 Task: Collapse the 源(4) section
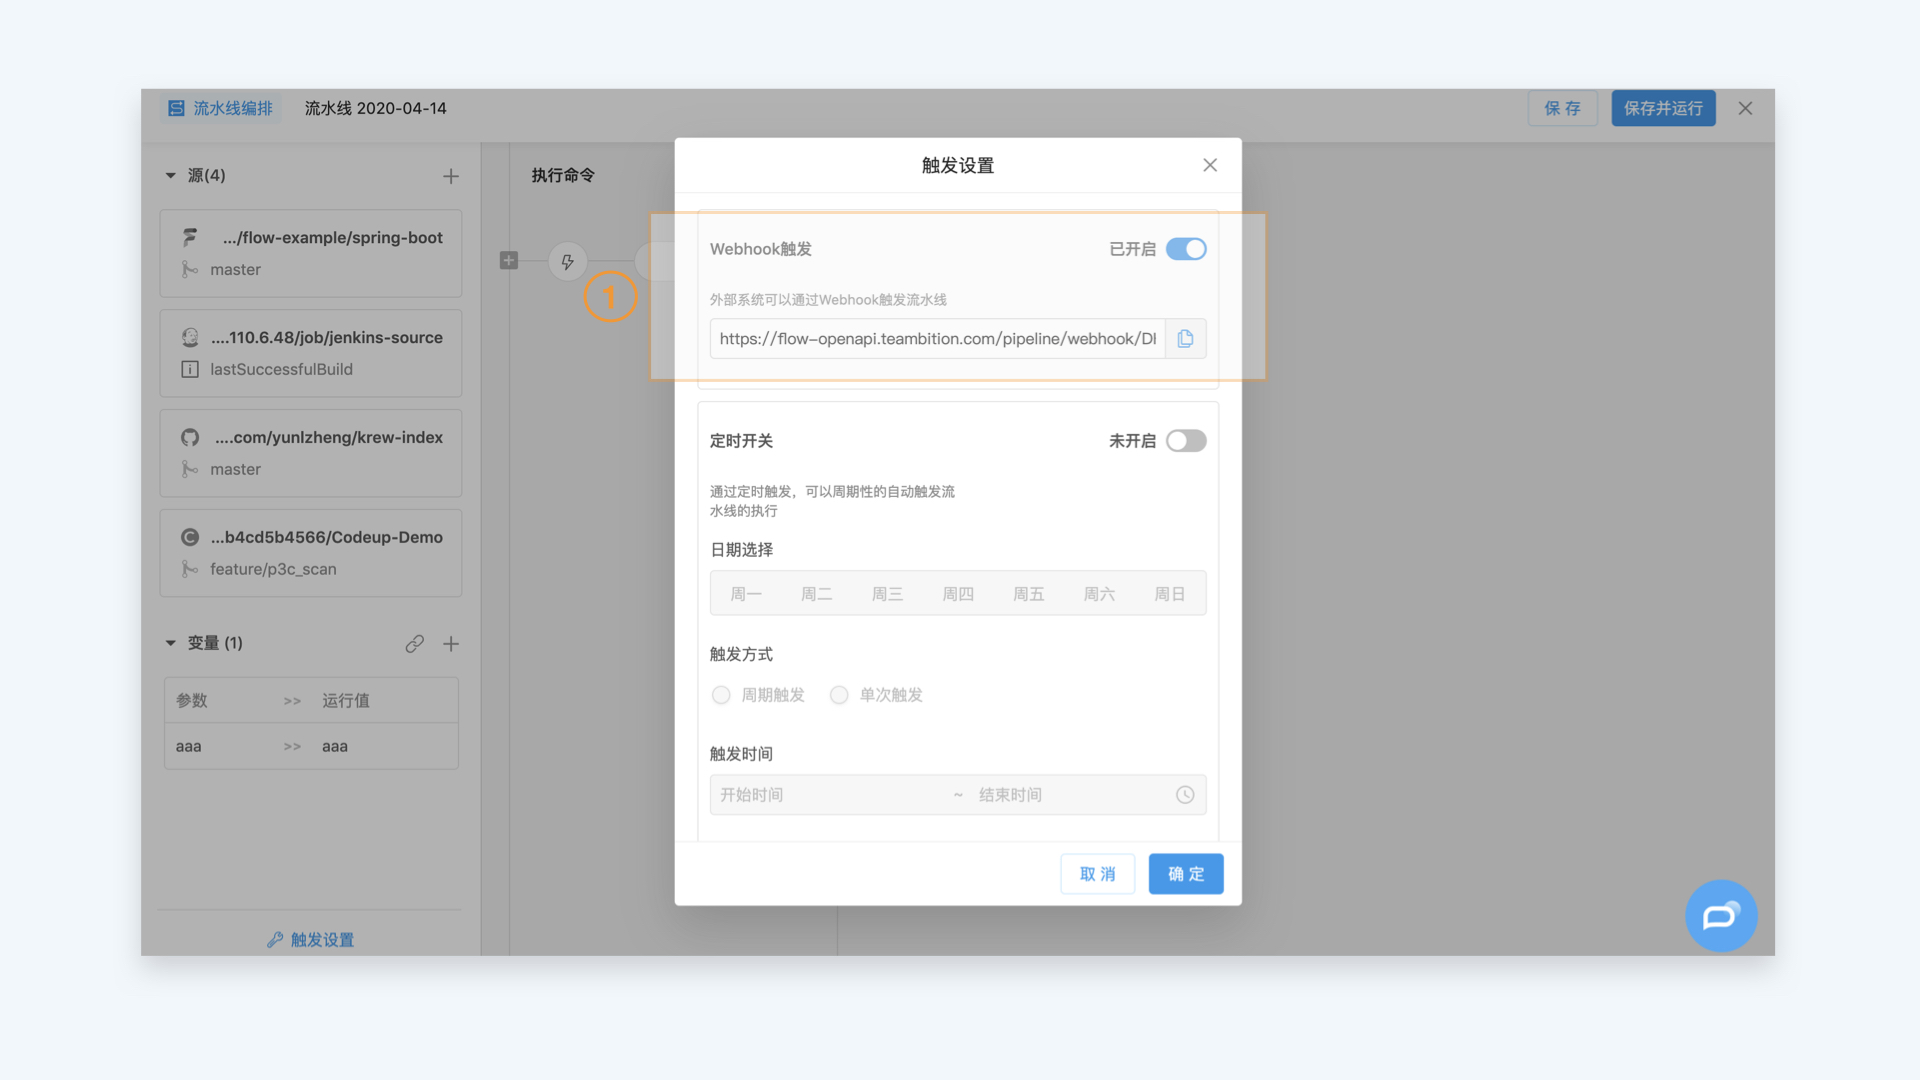[171, 176]
